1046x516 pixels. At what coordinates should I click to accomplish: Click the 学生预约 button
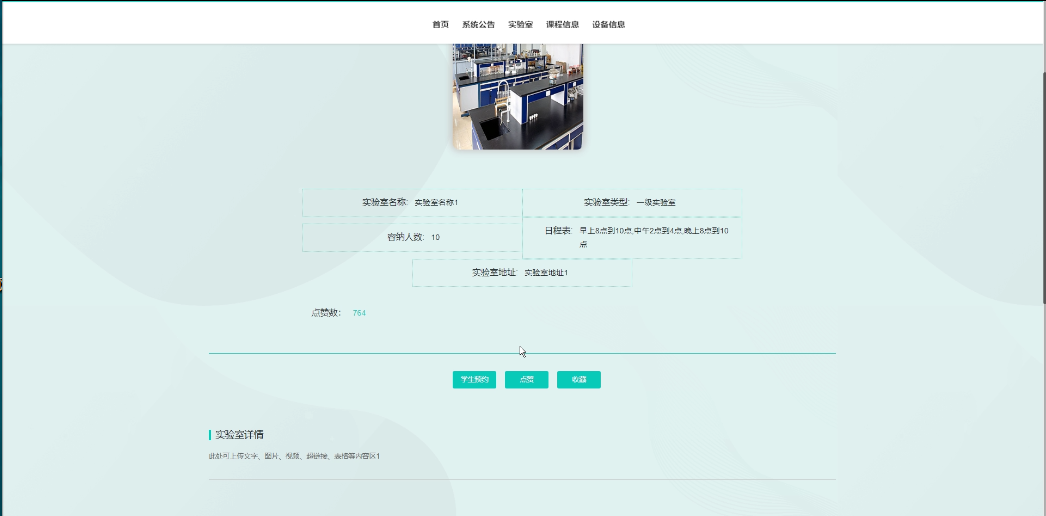tap(474, 380)
